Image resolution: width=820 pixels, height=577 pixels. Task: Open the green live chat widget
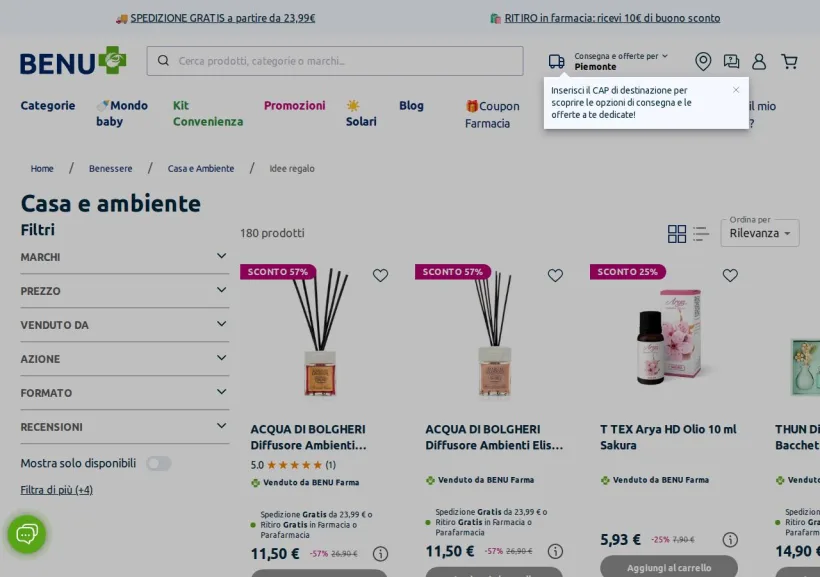27,534
